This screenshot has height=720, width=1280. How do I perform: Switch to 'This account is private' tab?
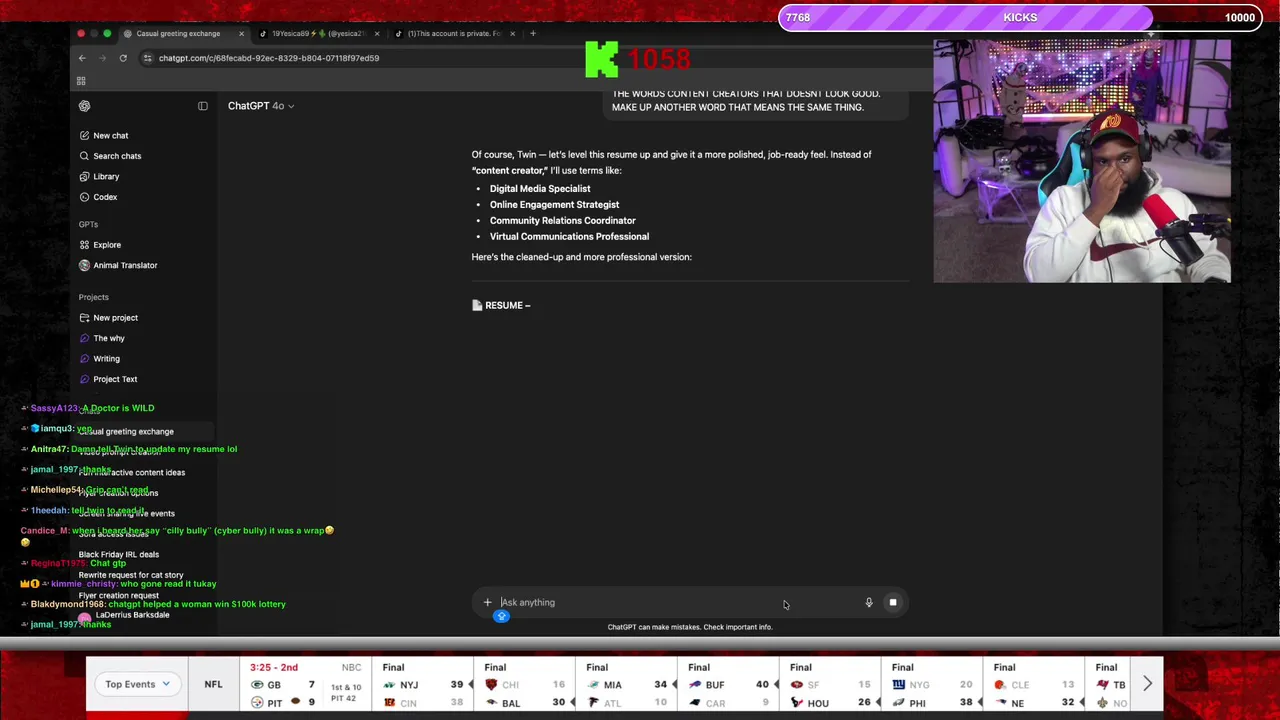pos(453,33)
